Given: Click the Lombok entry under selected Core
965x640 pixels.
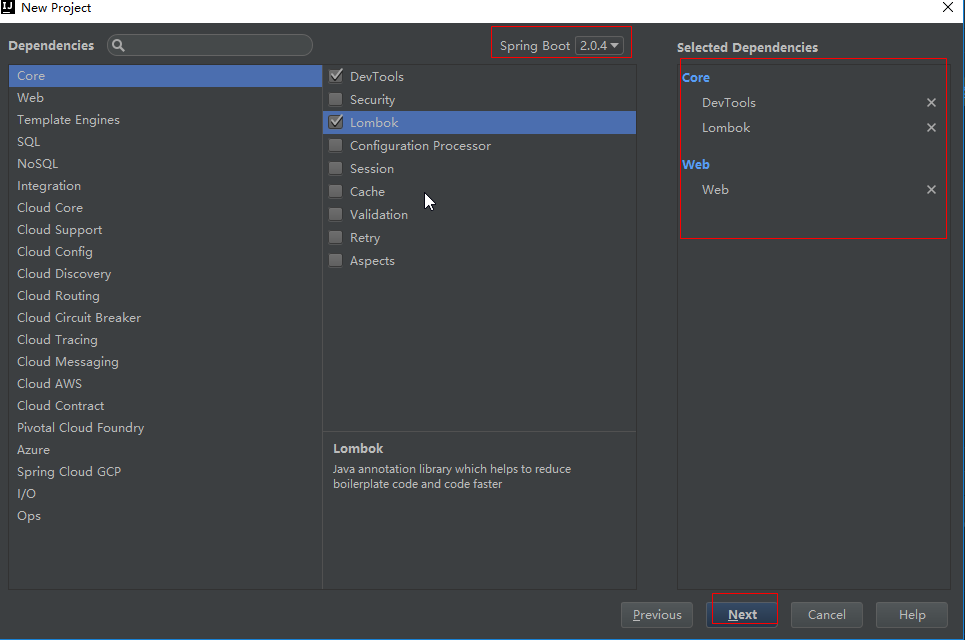Looking at the screenshot, I should pos(726,127).
